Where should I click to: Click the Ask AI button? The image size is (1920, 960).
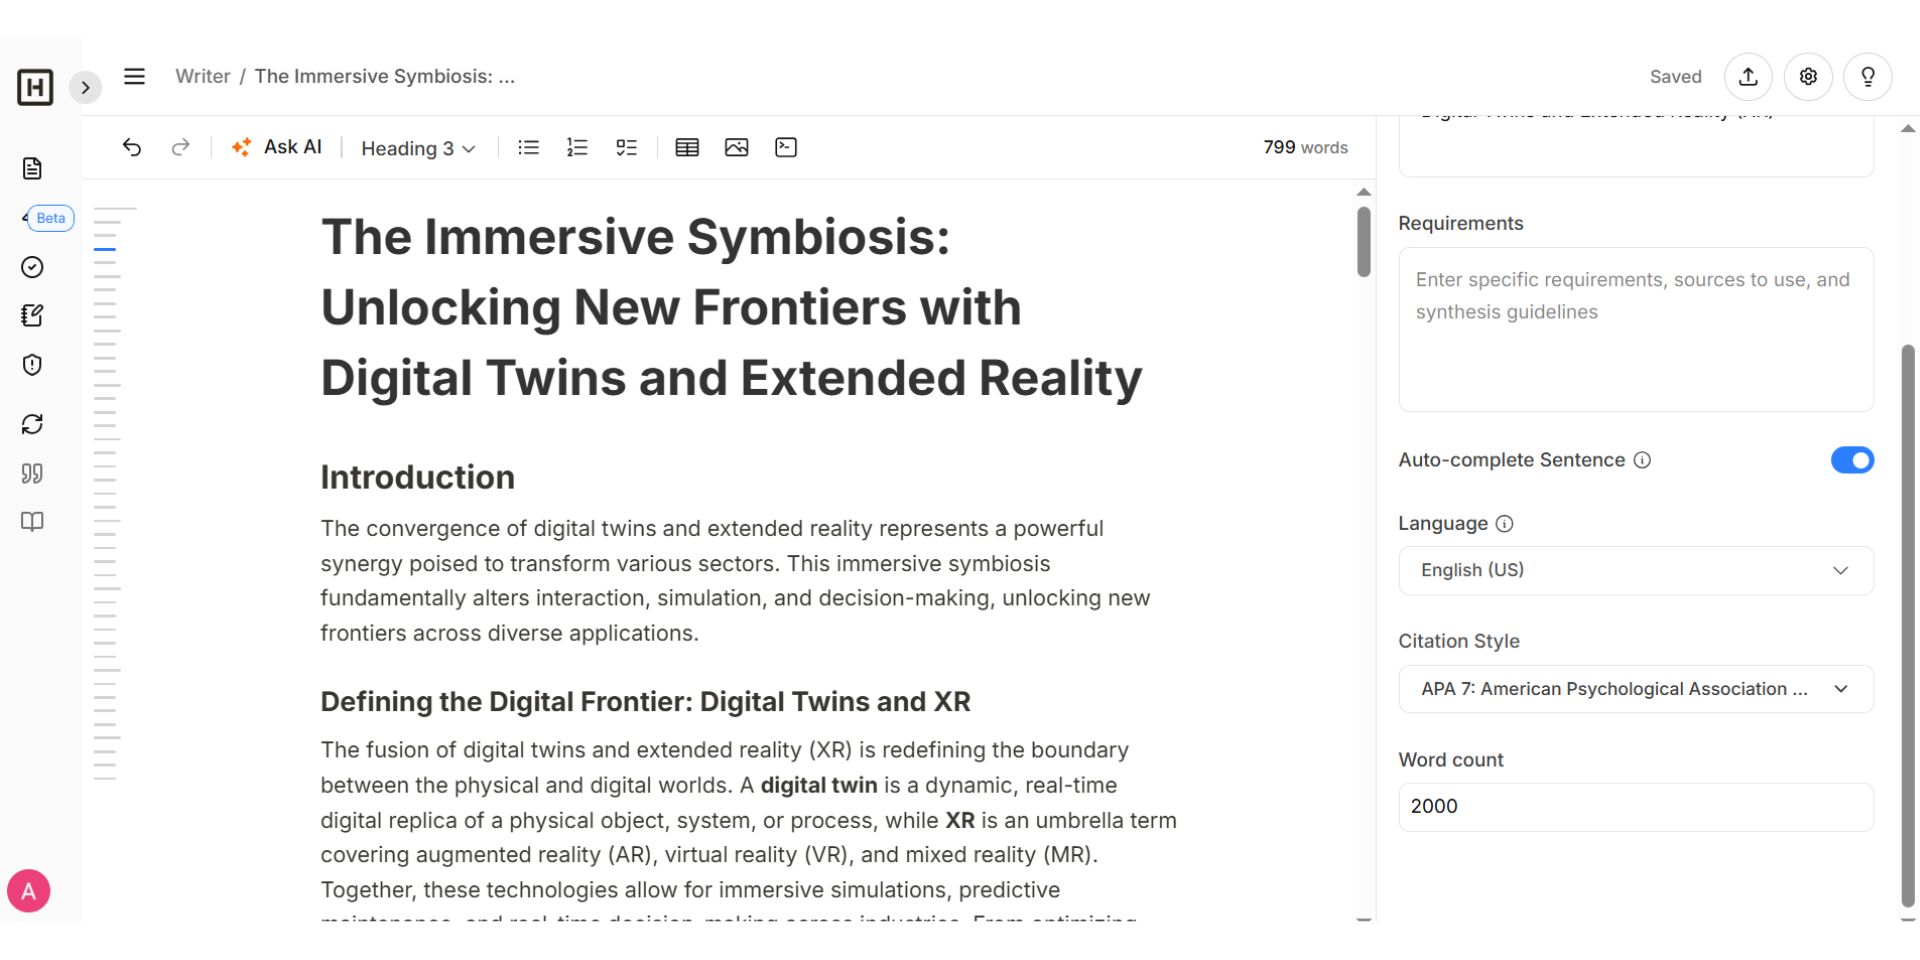tap(277, 148)
